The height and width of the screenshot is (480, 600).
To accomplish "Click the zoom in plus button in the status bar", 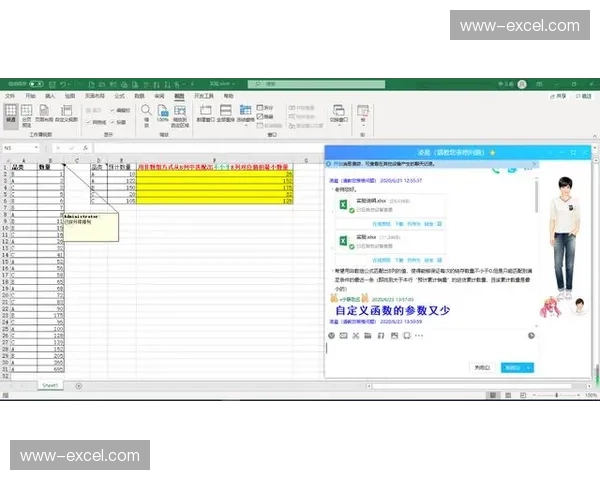I will pyautogui.click(x=579, y=395).
